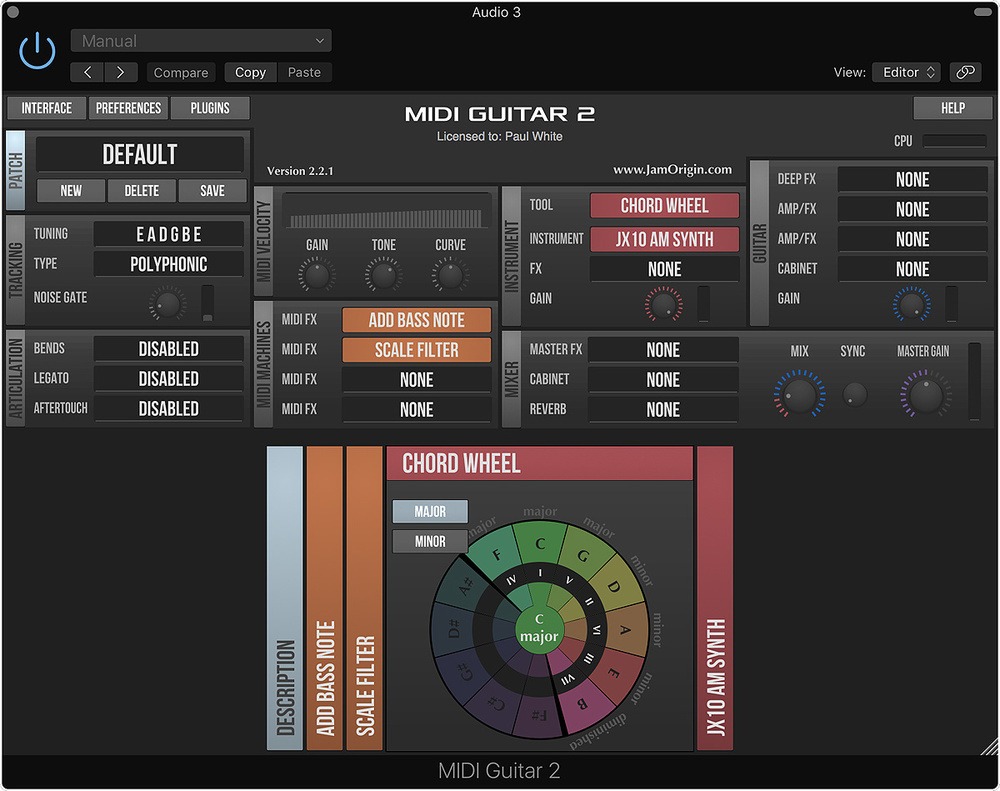Image resolution: width=1000 pixels, height=791 pixels.
Task: Select the A segment on chord wheel
Action: point(625,630)
